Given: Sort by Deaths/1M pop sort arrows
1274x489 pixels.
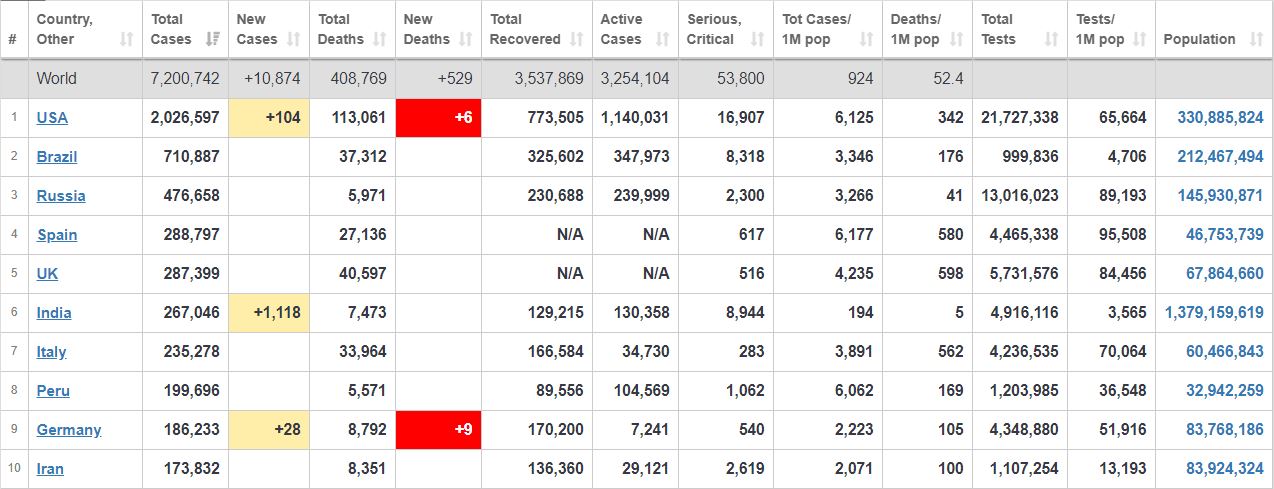Looking at the screenshot, I should point(956,39).
